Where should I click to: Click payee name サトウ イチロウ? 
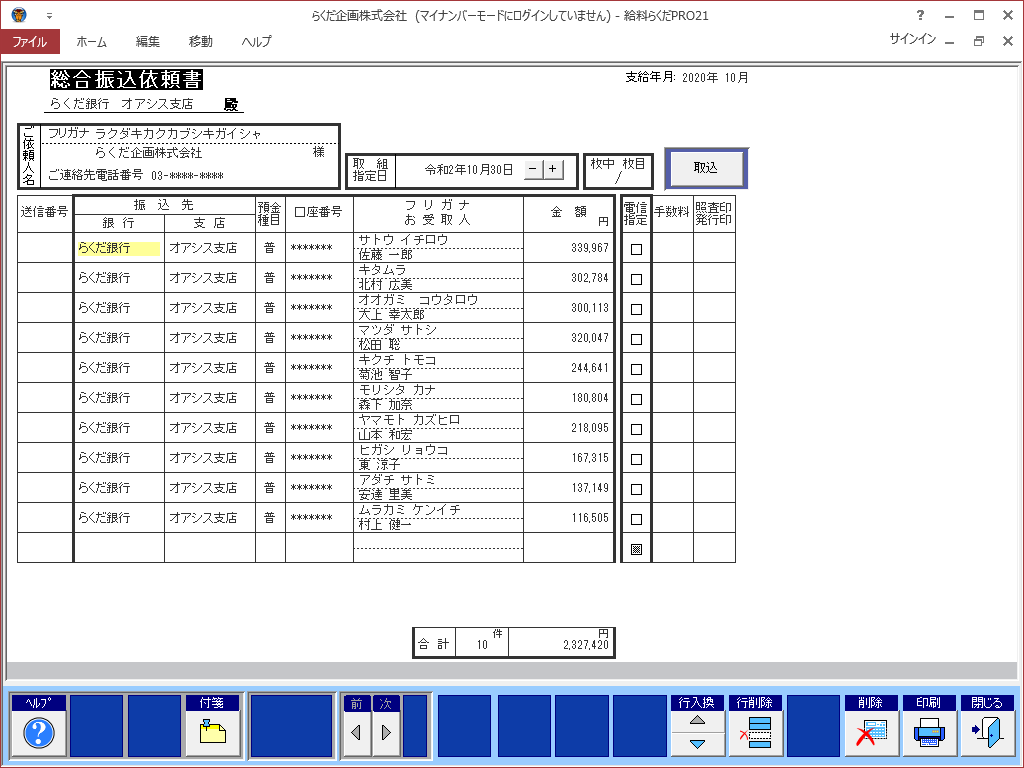point(403,240)
